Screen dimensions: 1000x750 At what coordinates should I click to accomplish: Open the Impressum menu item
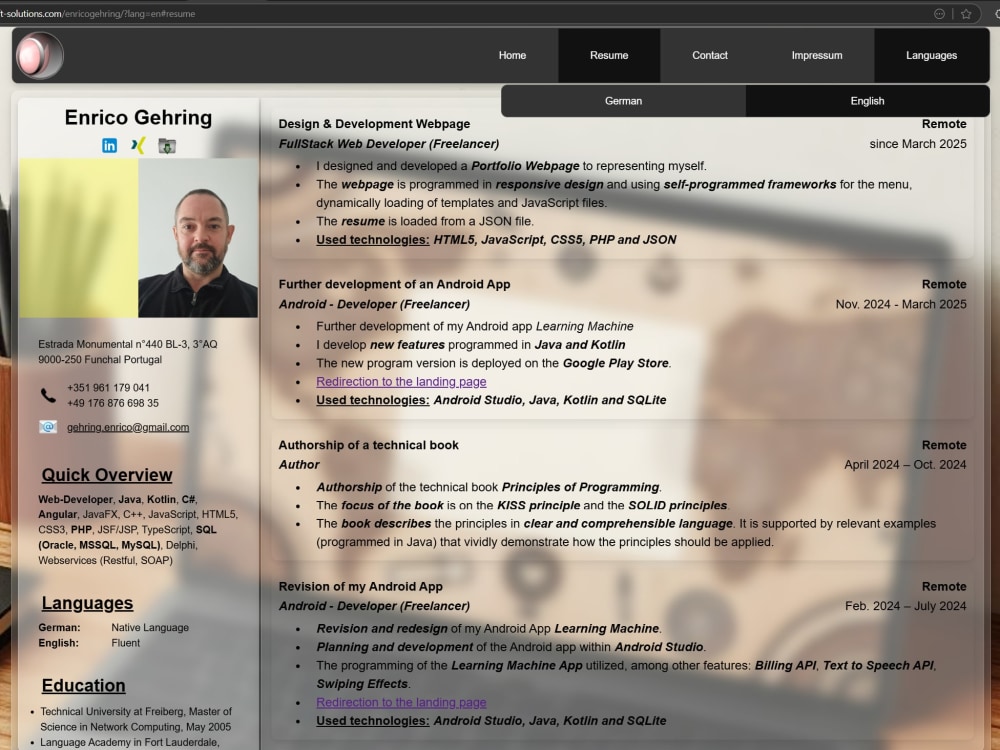[x=817, y=55]
